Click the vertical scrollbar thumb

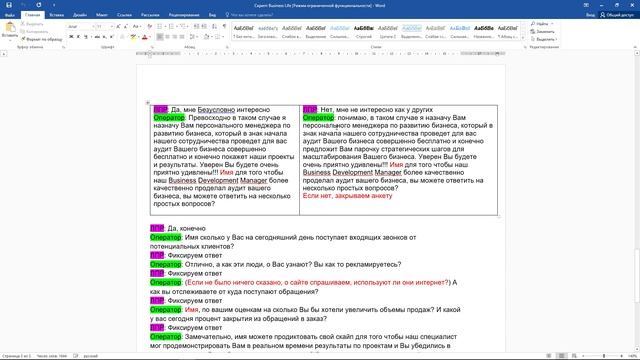(x=637, y=276)
